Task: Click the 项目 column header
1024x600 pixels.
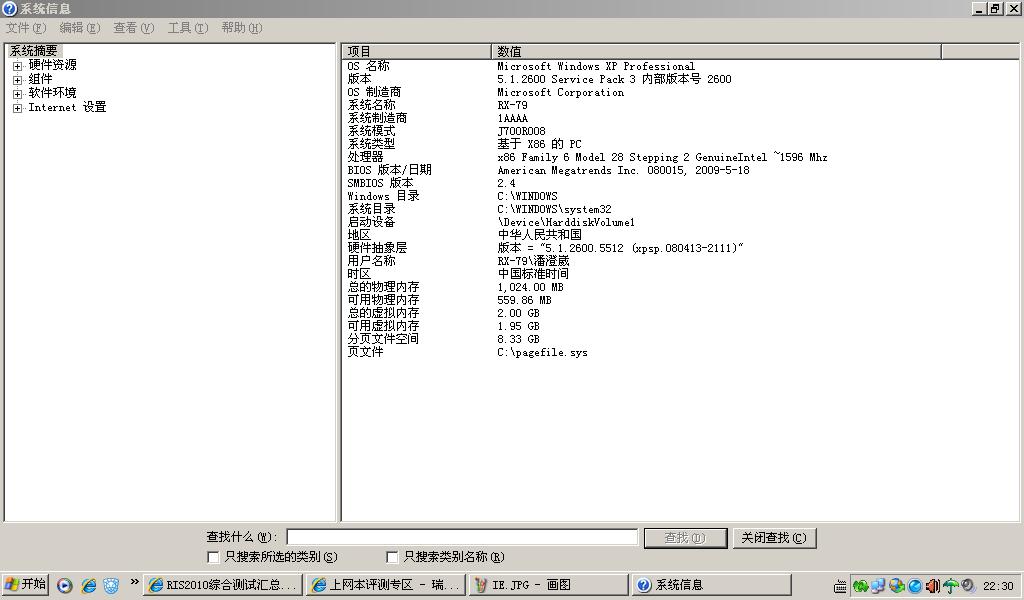Action: 416,51
